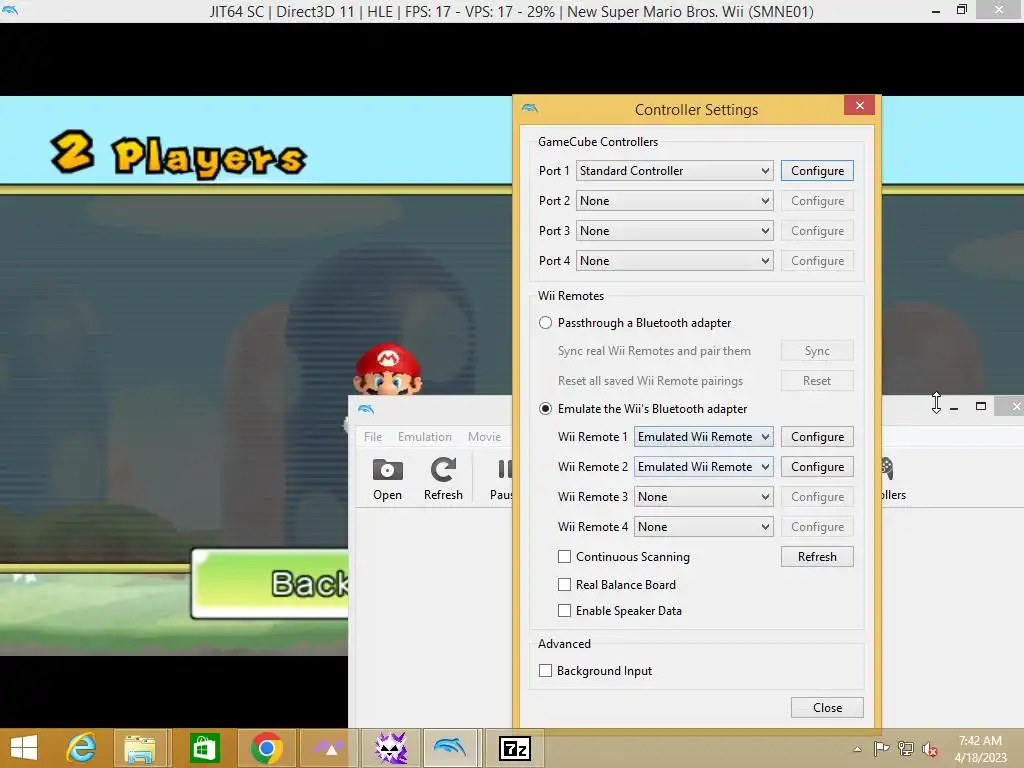1024x768 pixels.
Task: Click the Action Center flag tray icon
Action: tap(881, 748)
